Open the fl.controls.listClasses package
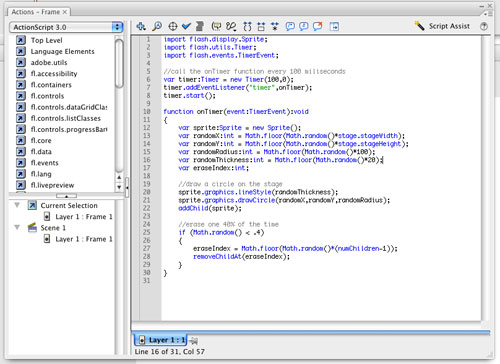Screen dimensions: 500x364 point(65,118)
